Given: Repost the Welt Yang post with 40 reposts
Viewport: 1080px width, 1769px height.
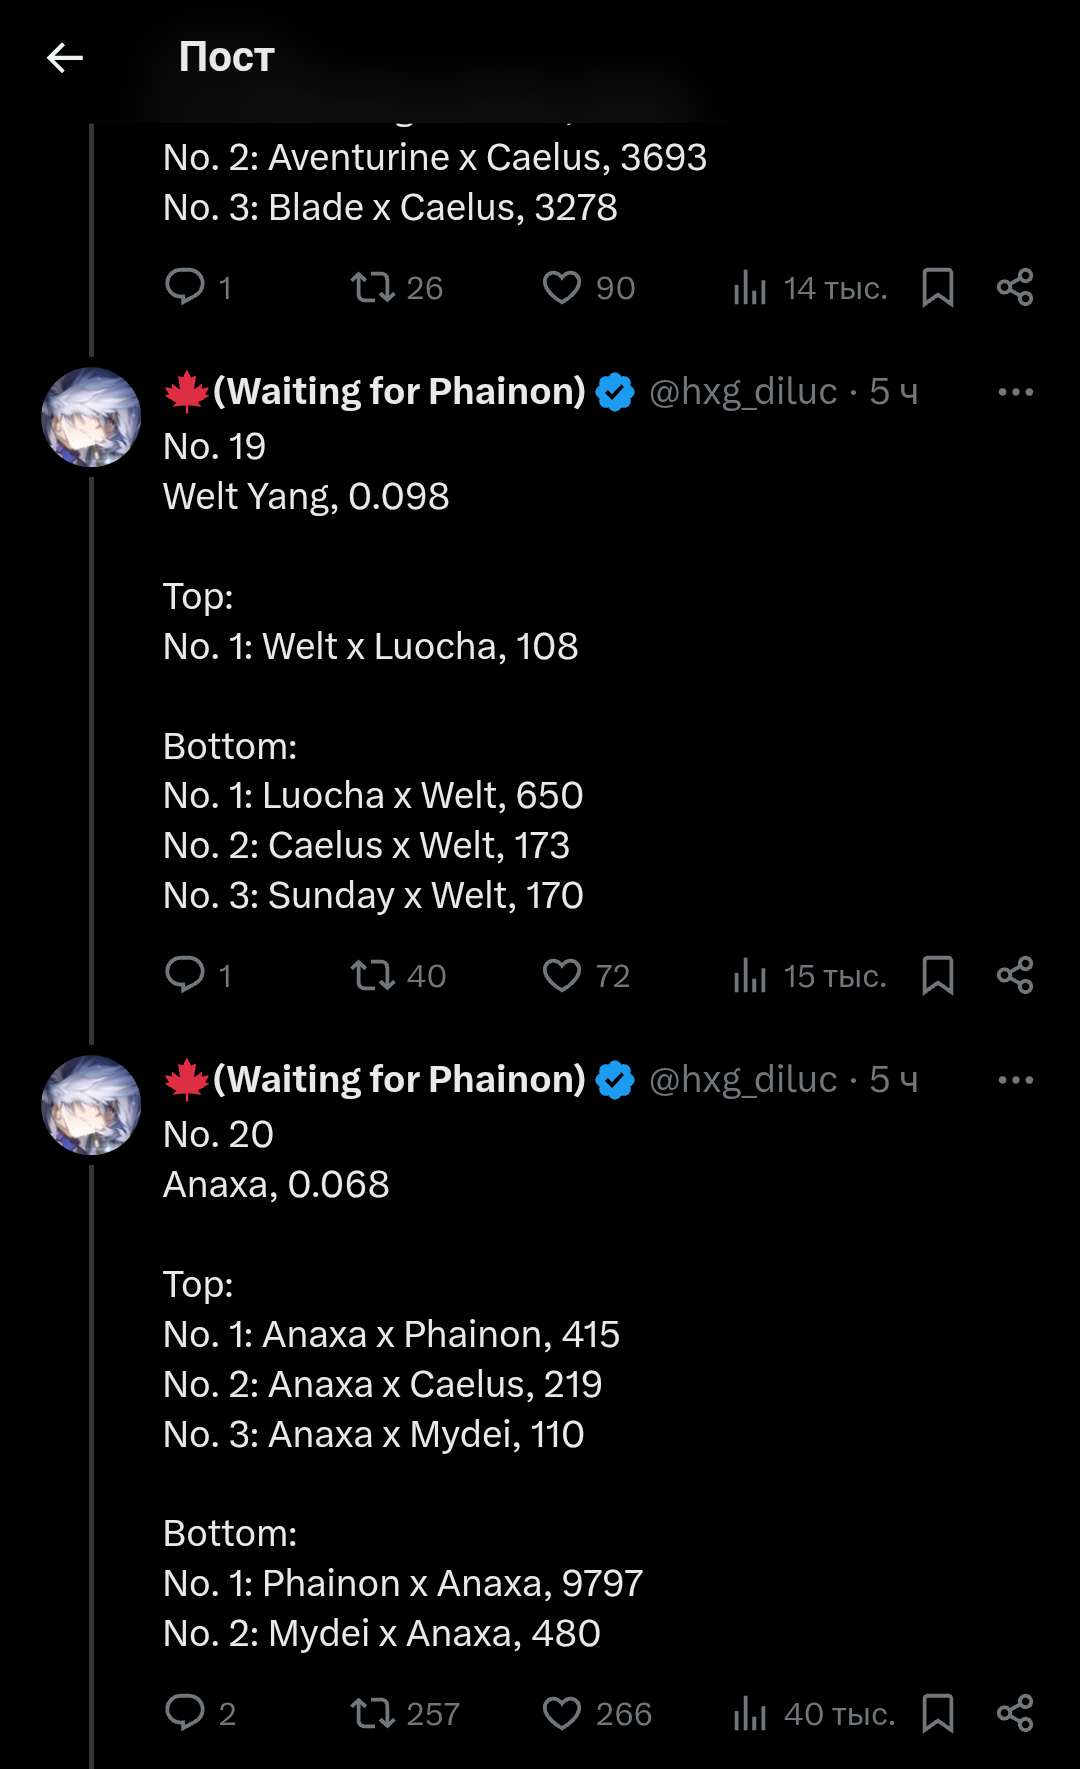Looking at the screenshot, I should (x=373, y=975).
